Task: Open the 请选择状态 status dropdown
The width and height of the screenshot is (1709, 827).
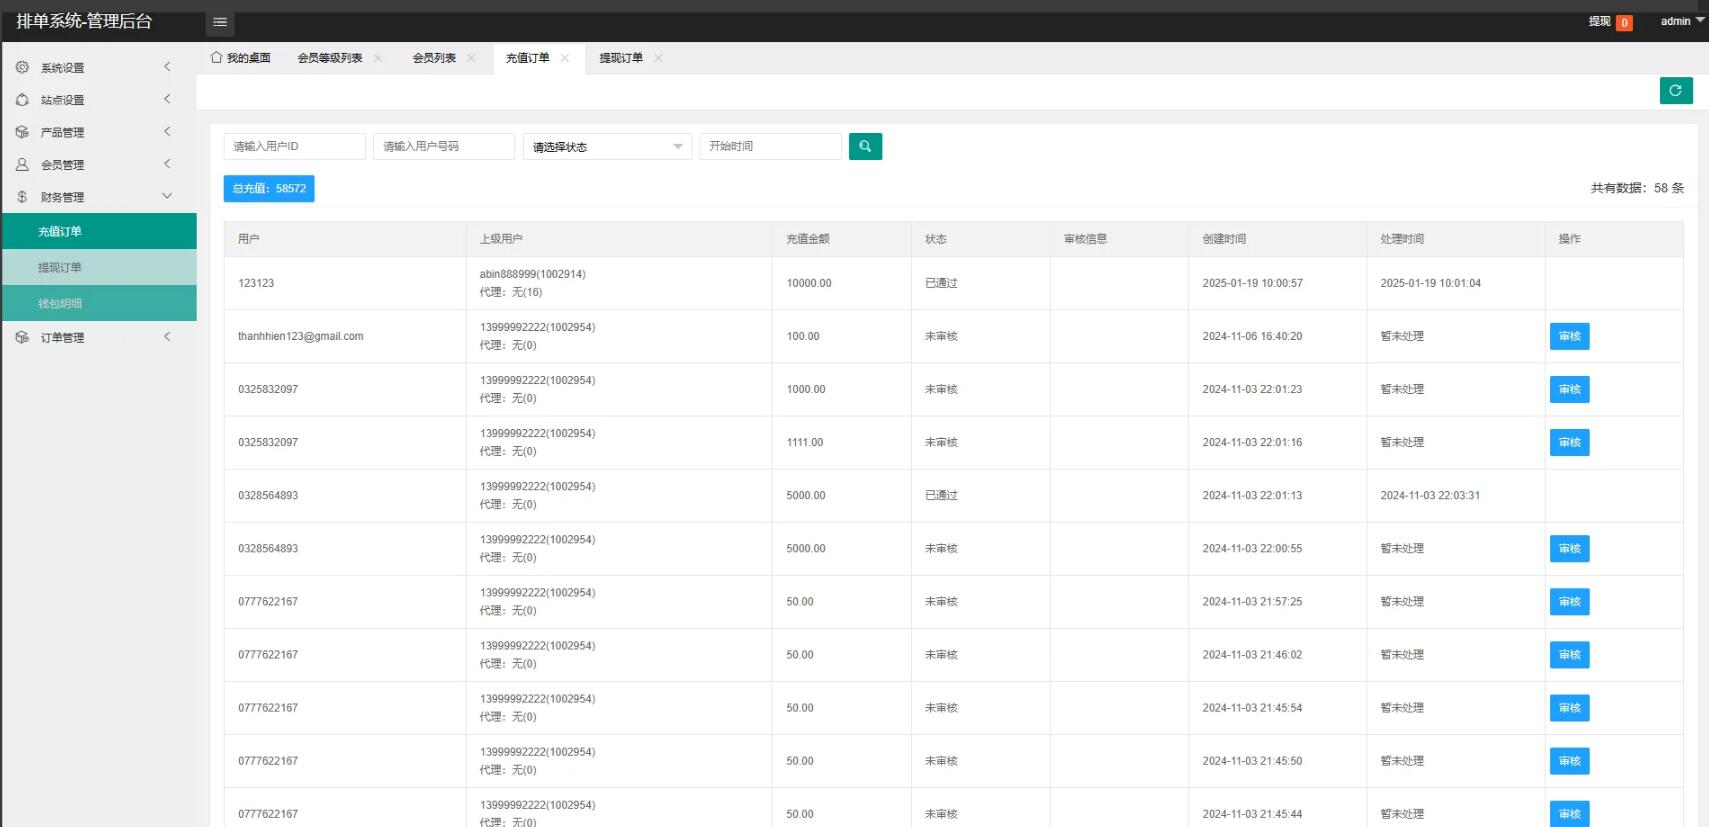Action: tap(607, 147)
